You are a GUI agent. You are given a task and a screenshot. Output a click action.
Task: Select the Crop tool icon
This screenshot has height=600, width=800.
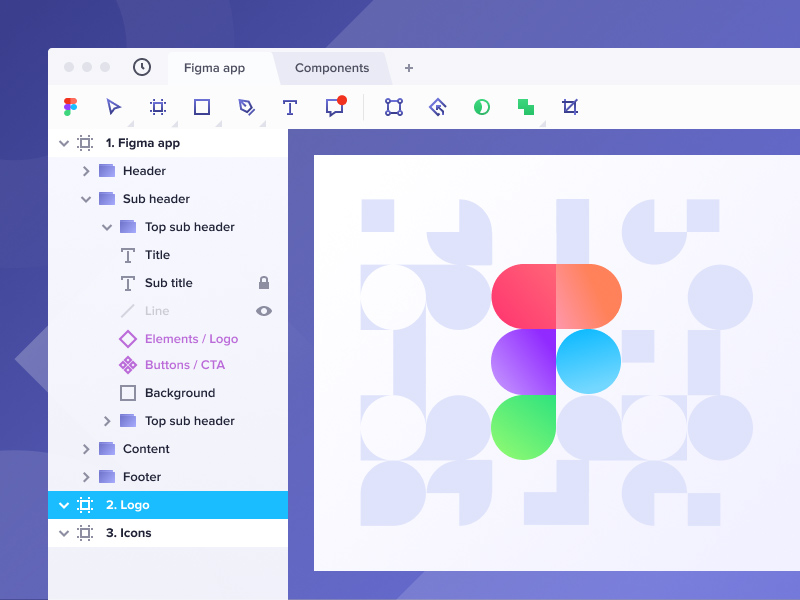click(570, 107)
